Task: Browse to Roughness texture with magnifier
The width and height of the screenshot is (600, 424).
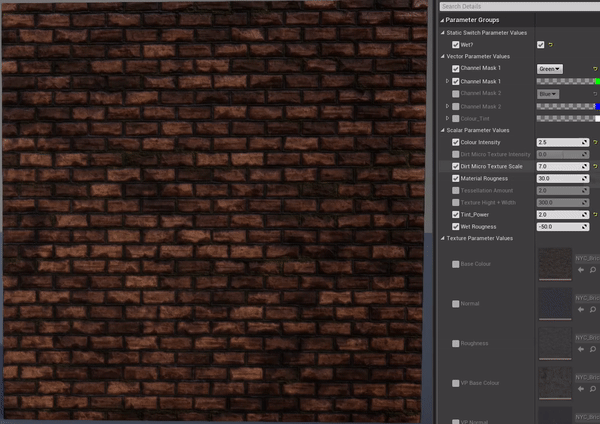Action: pos(593,349)
